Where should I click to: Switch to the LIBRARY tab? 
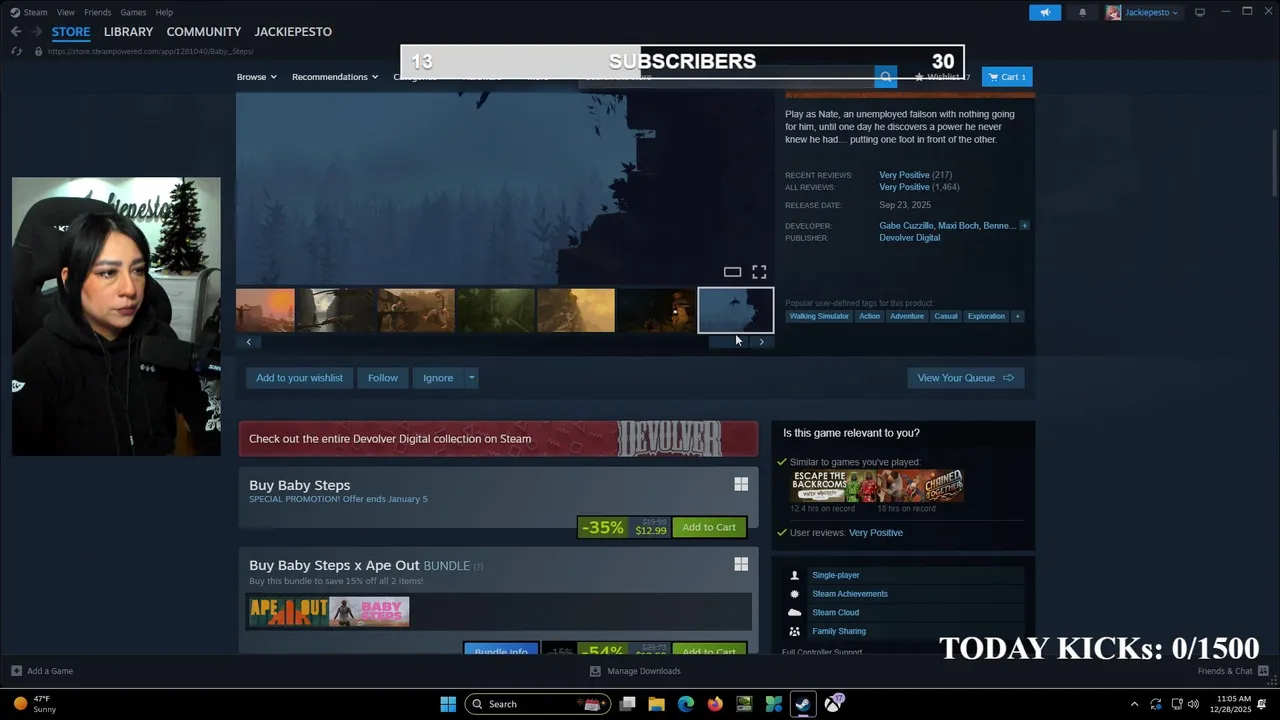pyautogui.click(x=128, y=32)
